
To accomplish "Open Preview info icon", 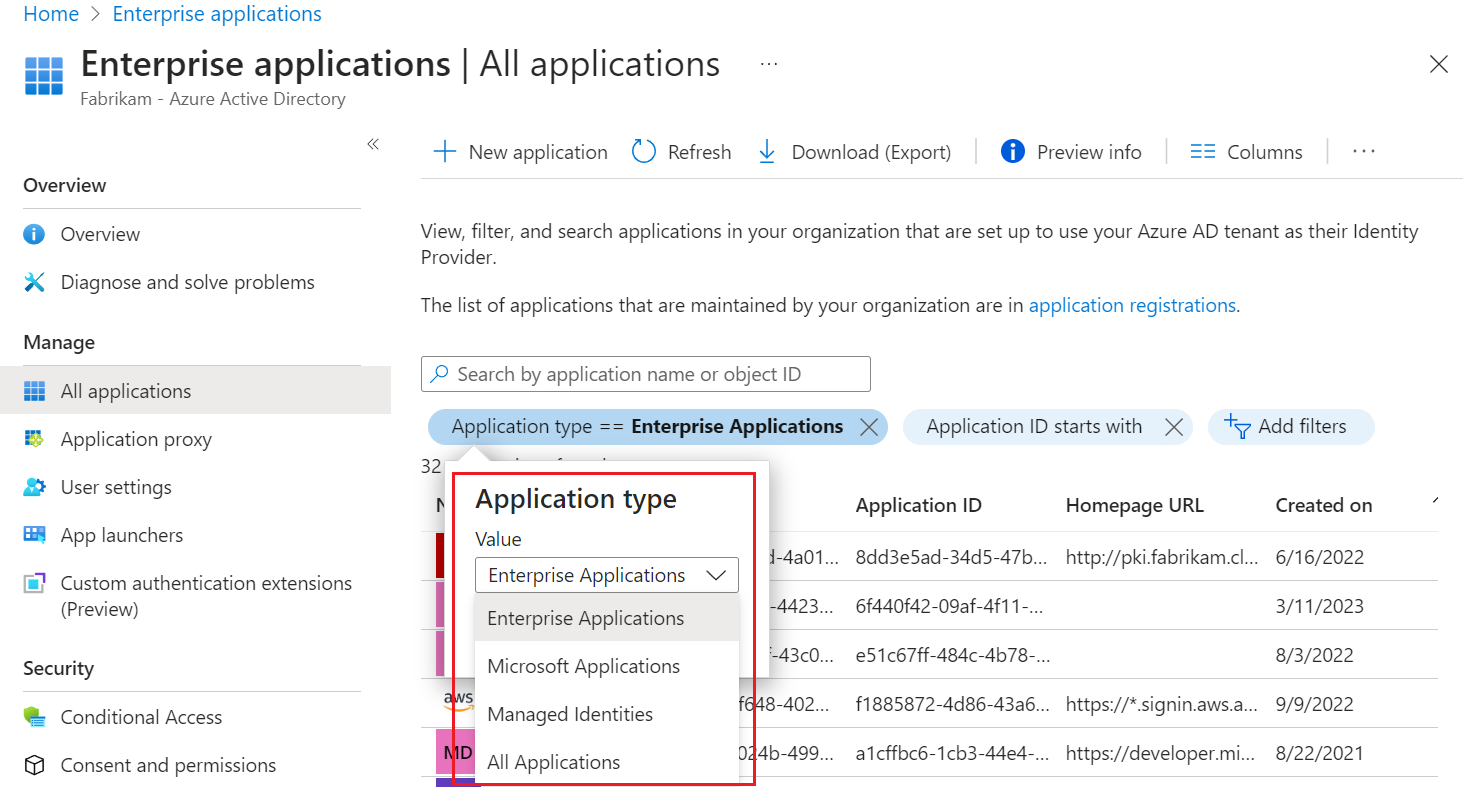I will tap(1012, 152).
